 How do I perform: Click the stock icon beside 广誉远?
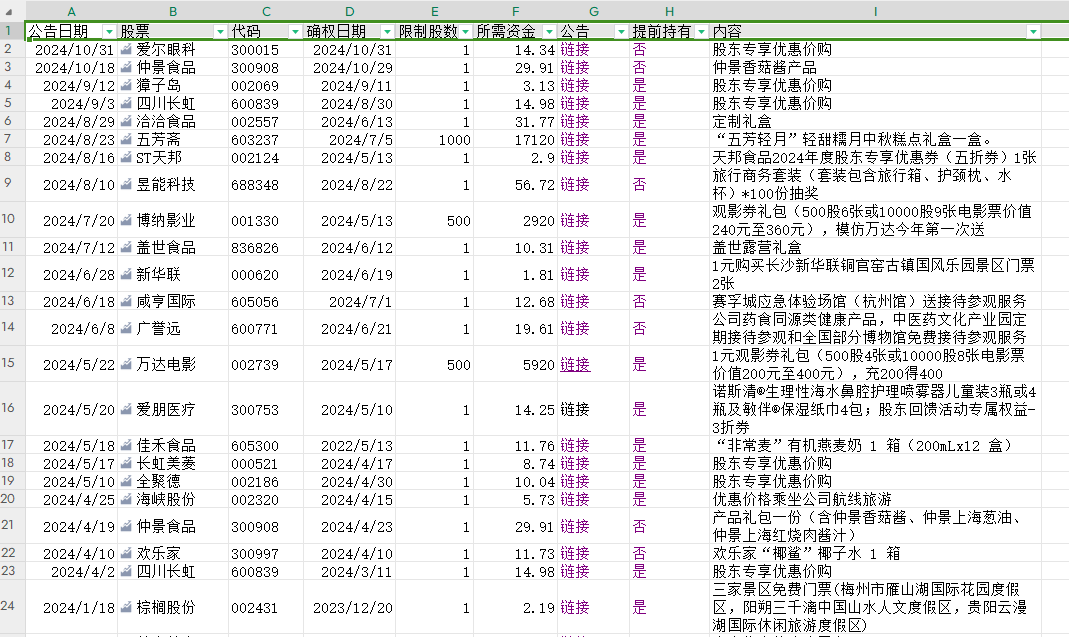(x=126, y=329)
